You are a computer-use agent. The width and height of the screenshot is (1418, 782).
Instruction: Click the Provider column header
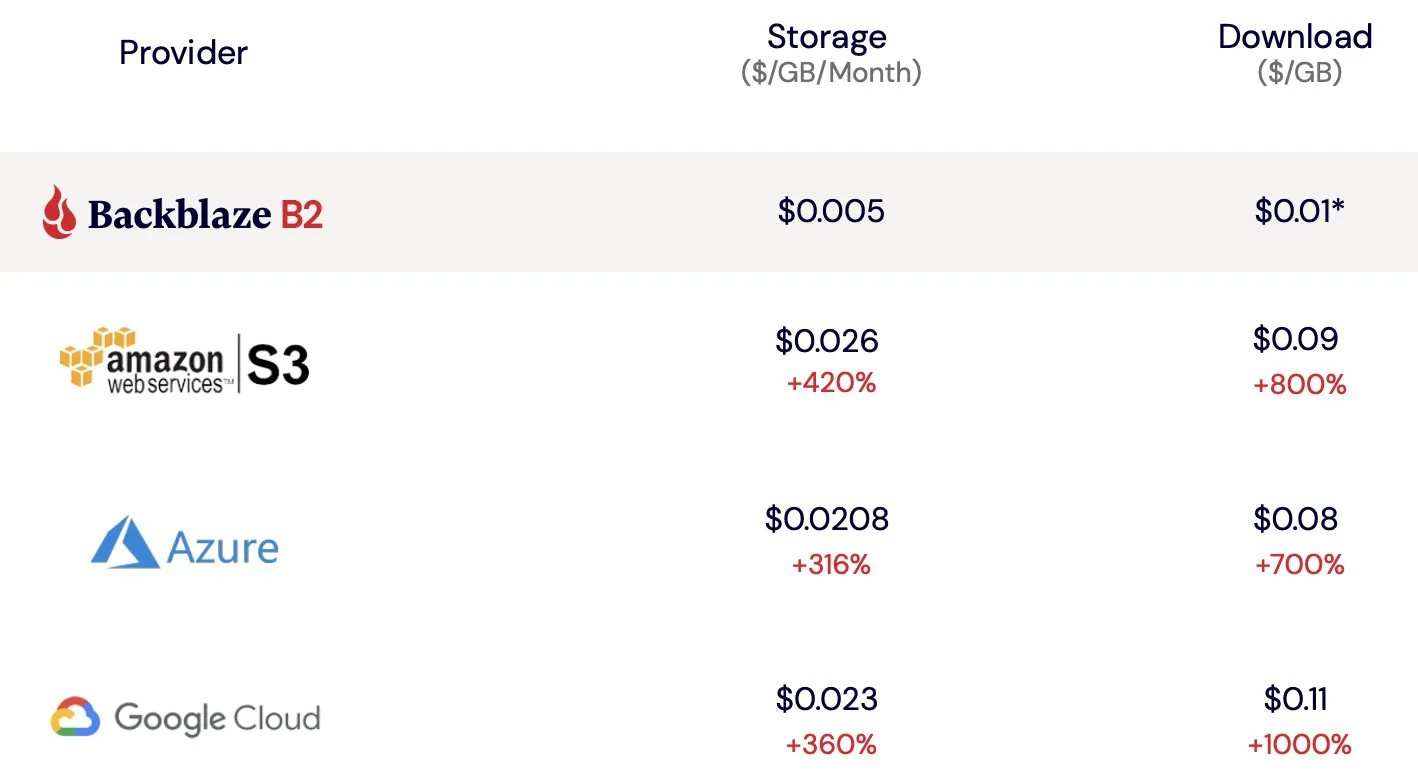click(183, 52)
